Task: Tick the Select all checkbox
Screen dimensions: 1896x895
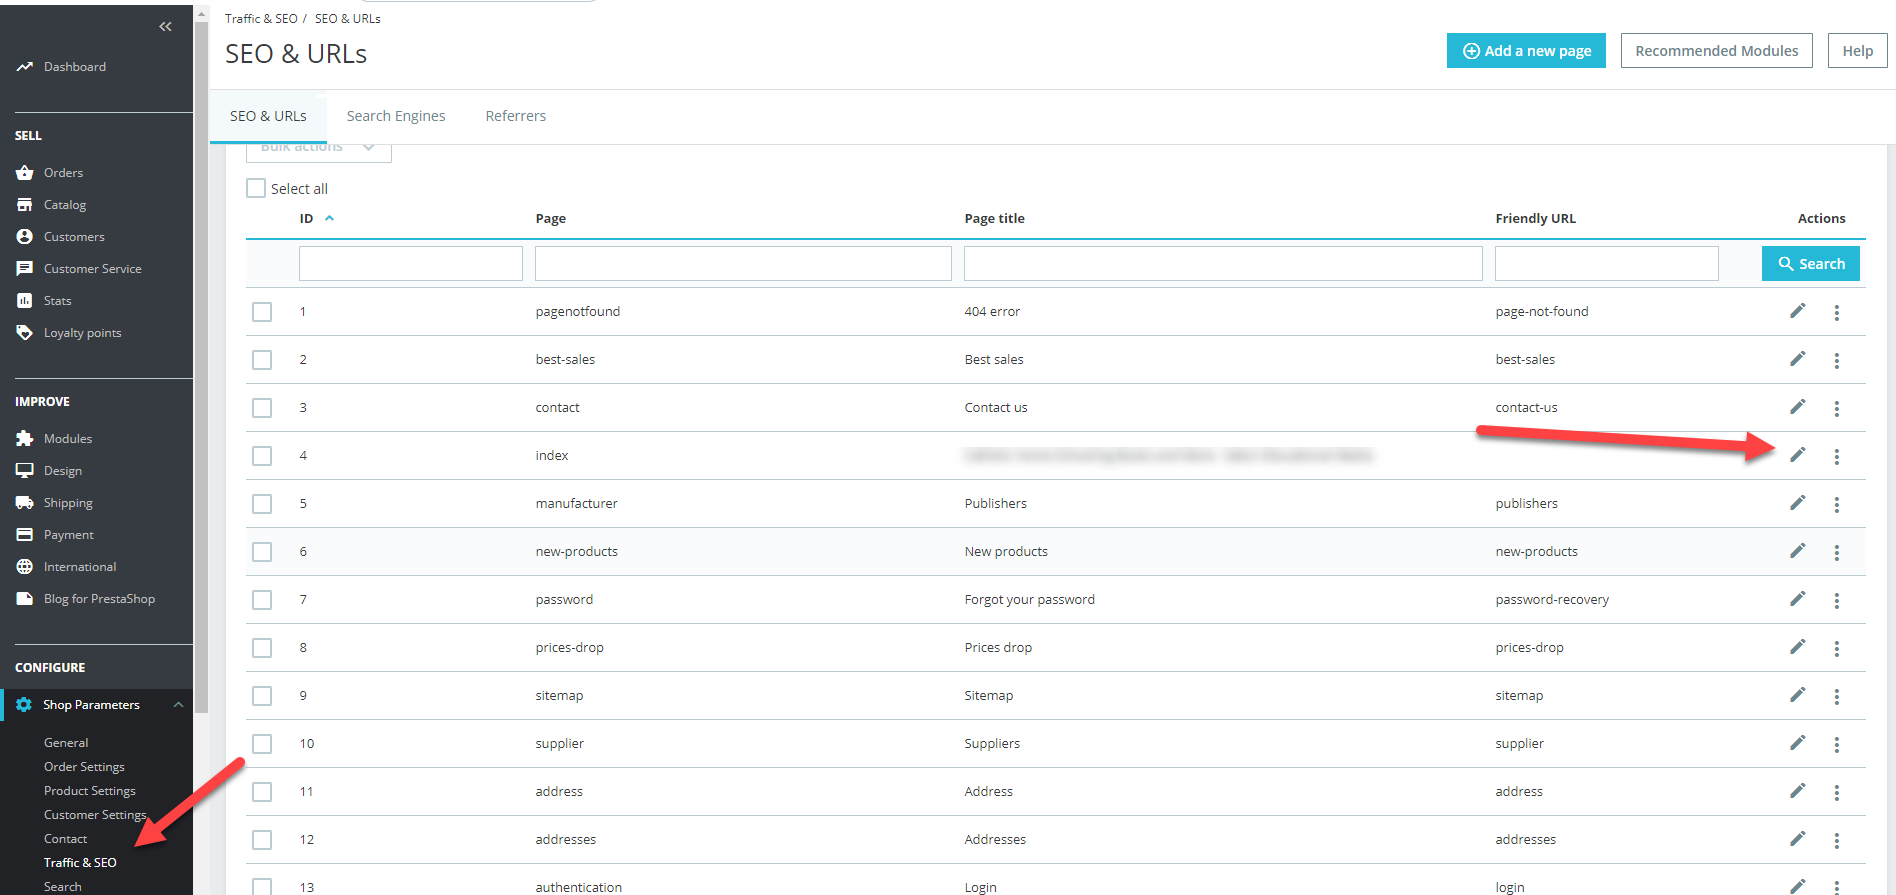Action: pyautogui.click(x=256, y=188)
